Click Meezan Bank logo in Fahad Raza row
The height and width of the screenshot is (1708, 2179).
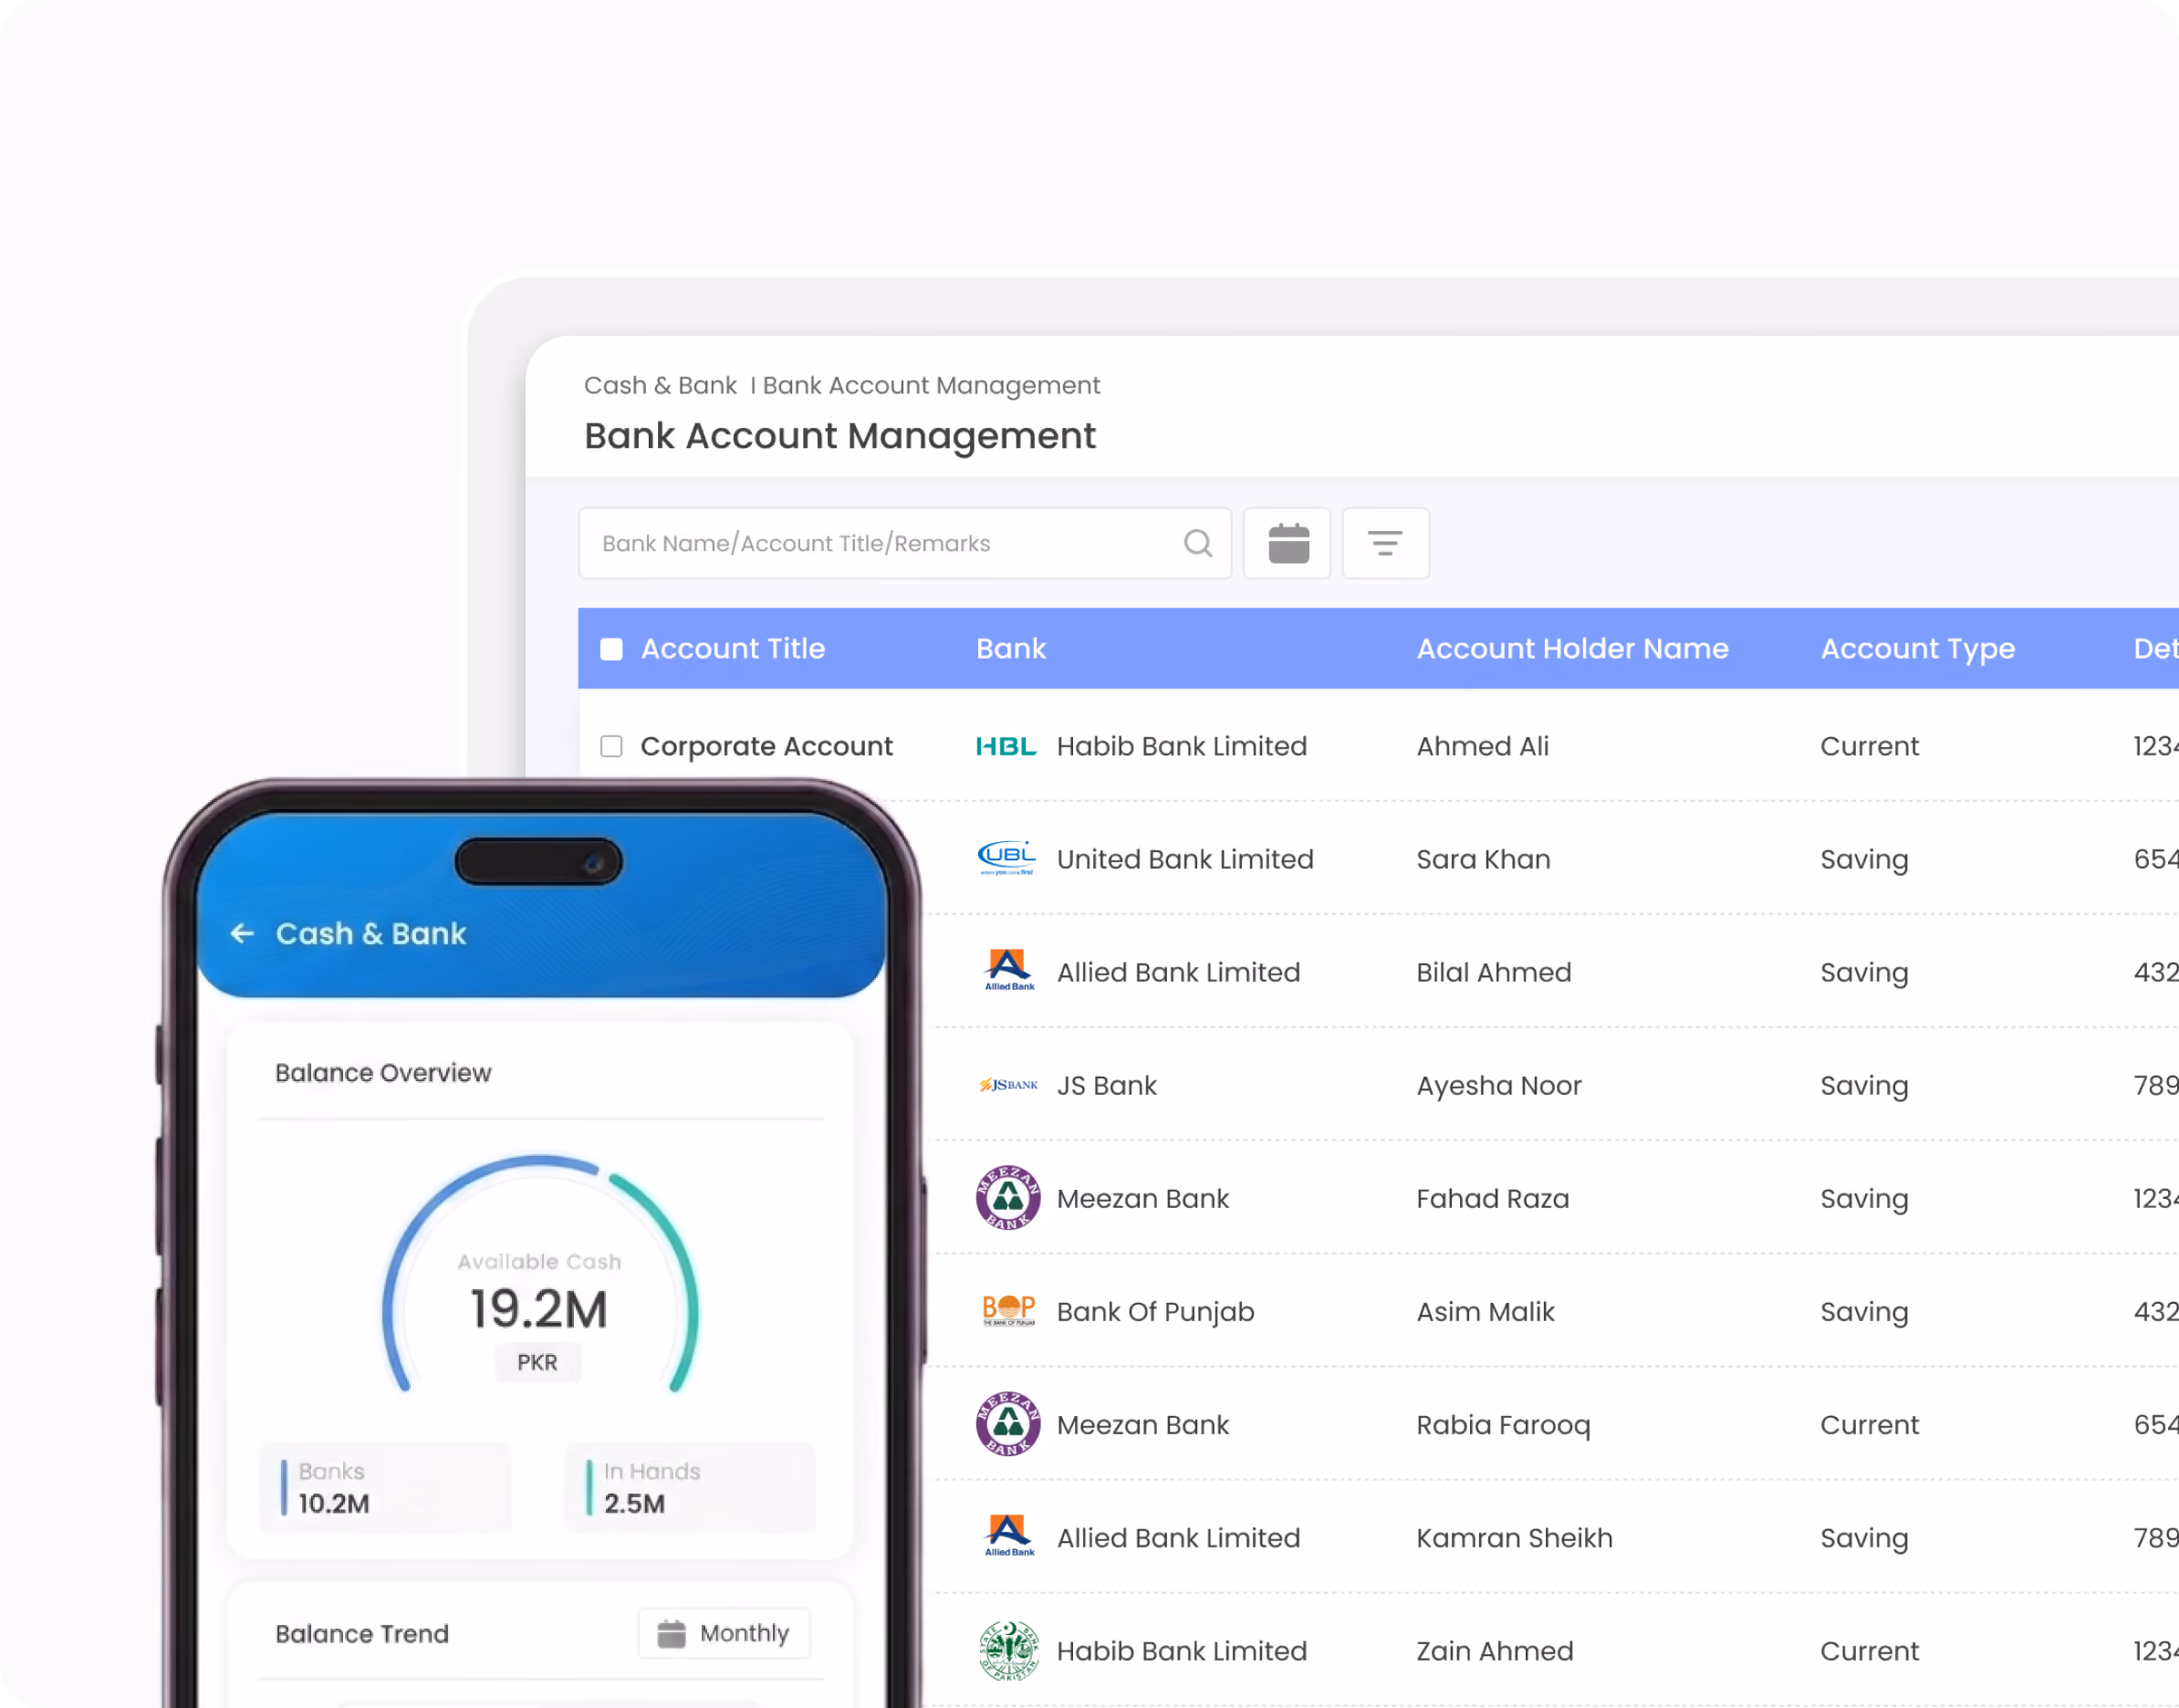pos(1007,1198)
